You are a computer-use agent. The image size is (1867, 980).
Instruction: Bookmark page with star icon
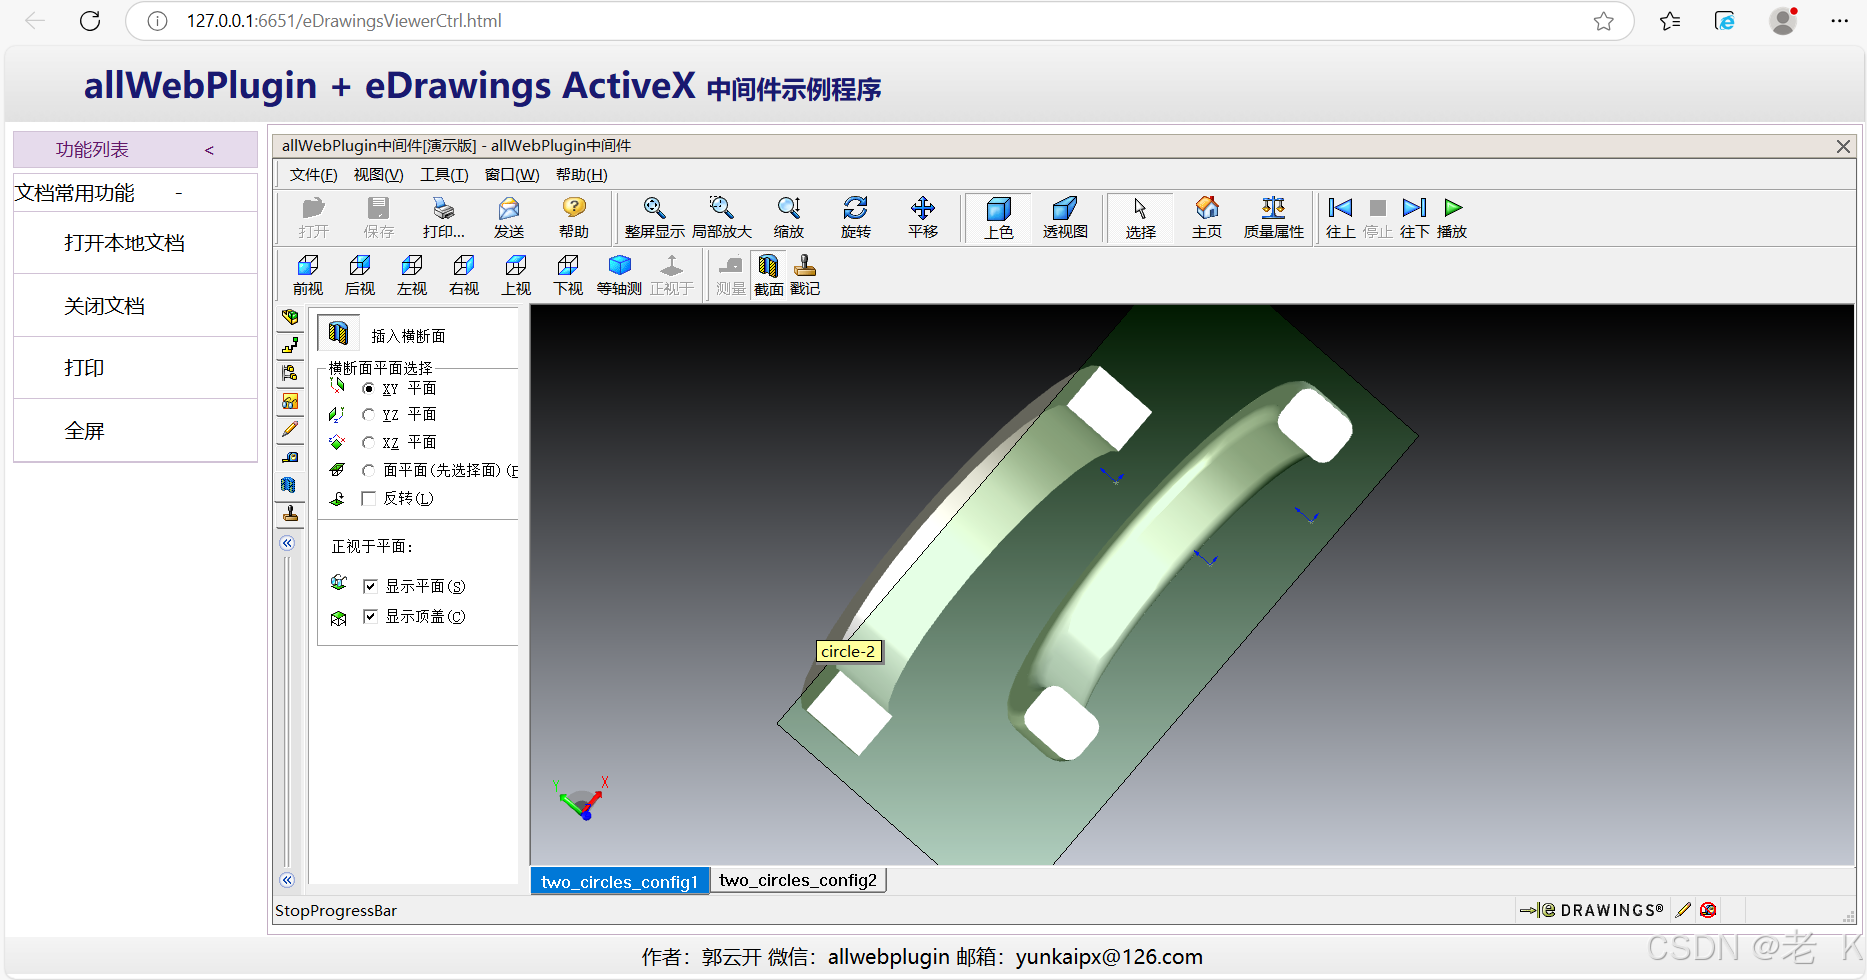coord(1604,21)
